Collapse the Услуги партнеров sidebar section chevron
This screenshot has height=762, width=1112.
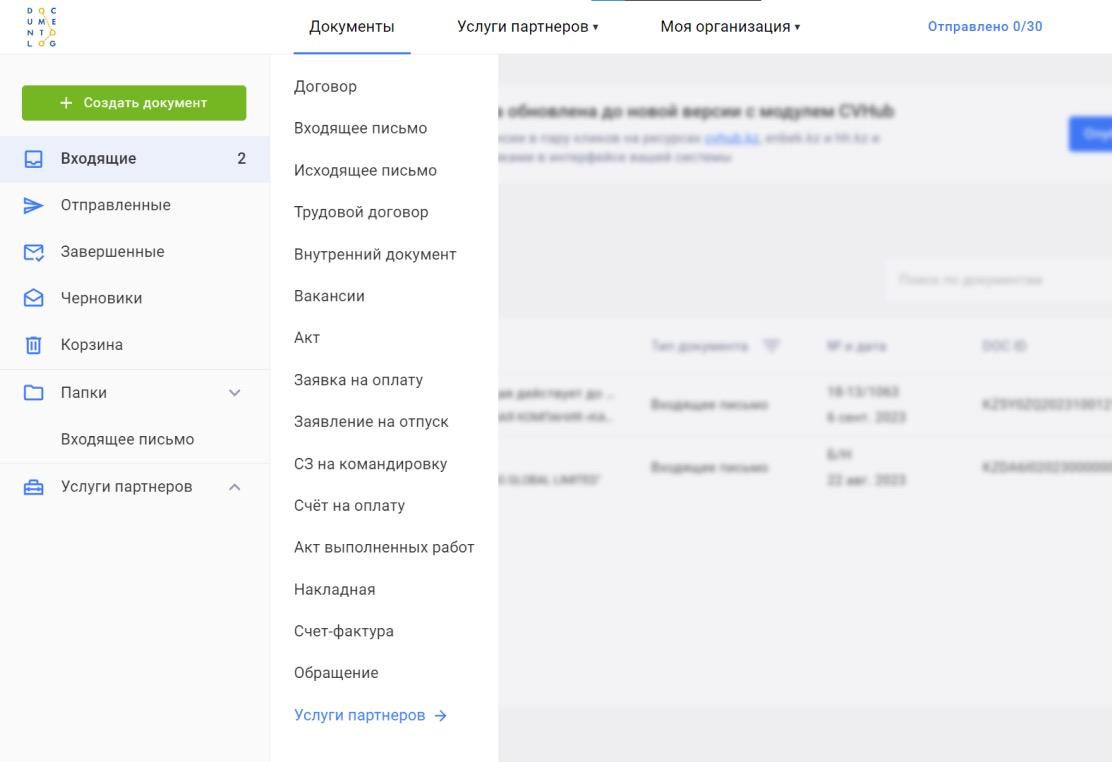click(x=235, y=488)
